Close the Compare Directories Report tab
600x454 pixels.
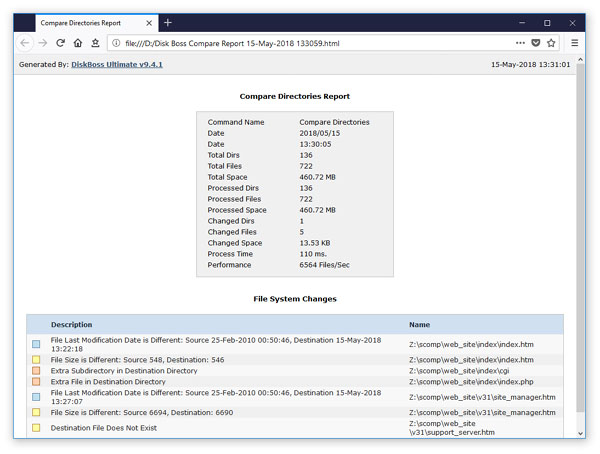(x=149, y=23)
